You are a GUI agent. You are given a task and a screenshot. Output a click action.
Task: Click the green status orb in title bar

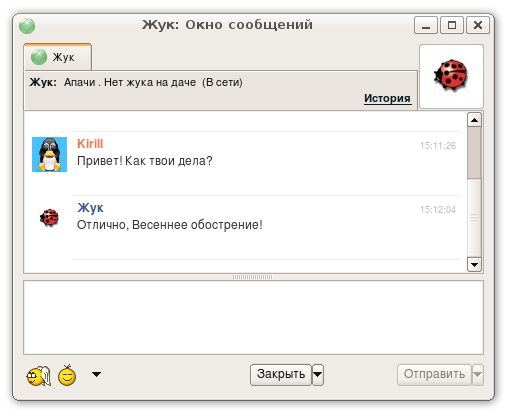tap(27, 26)
